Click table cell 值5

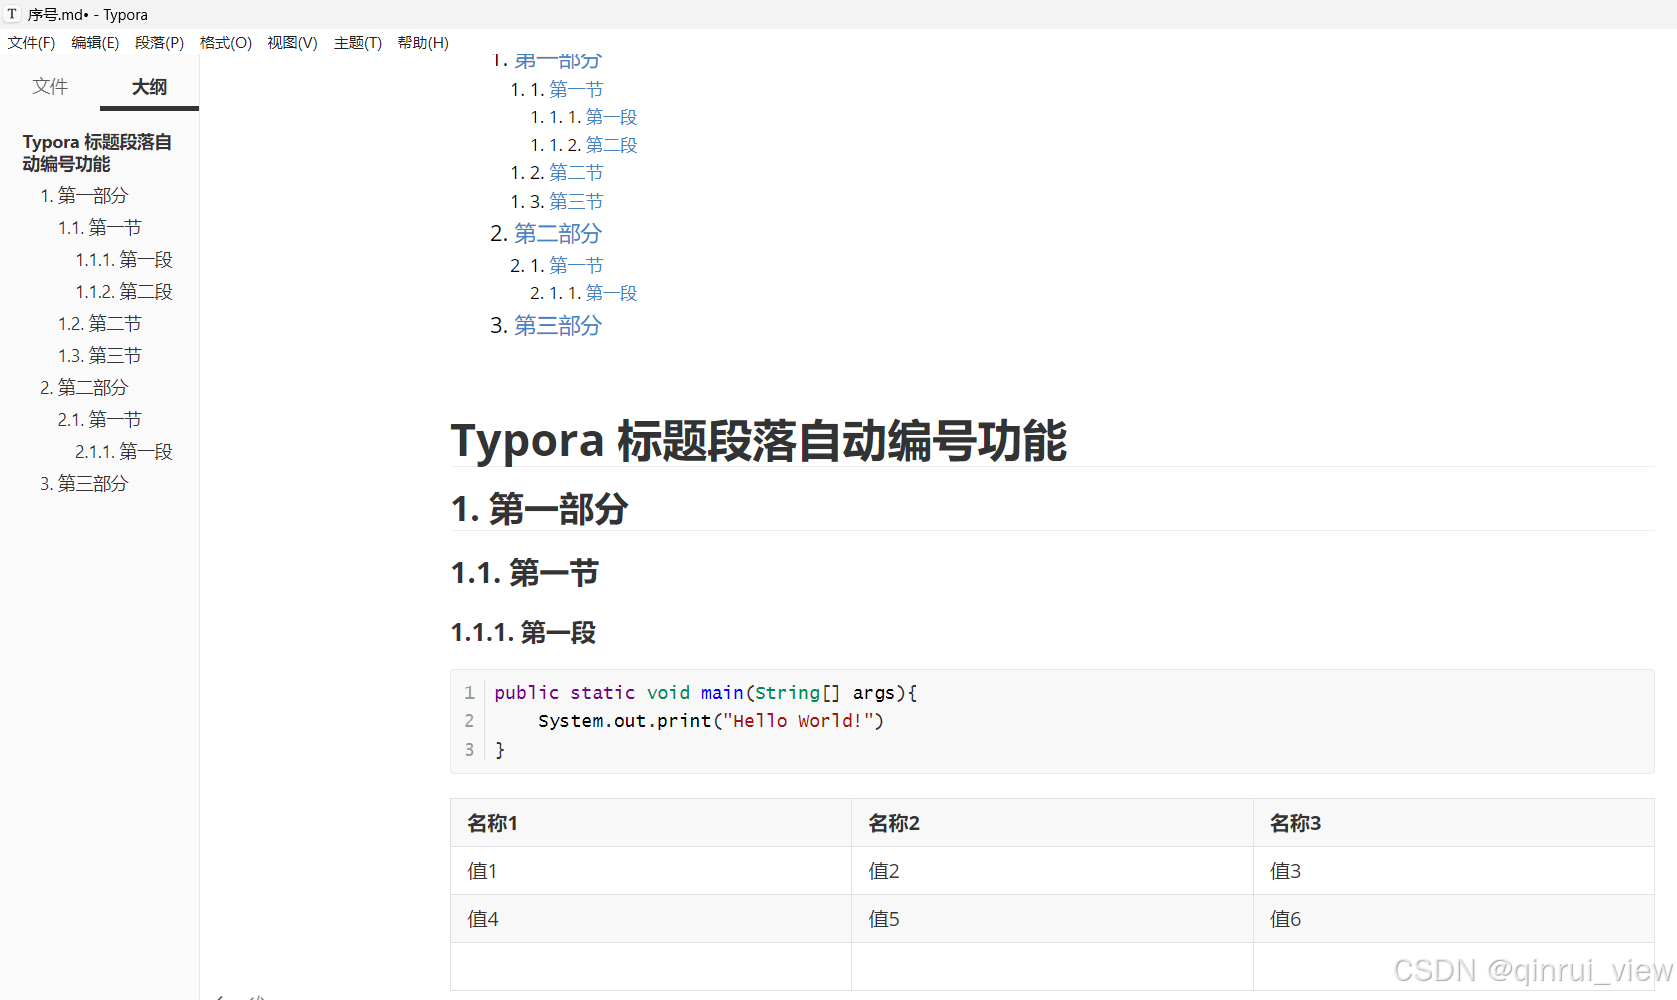1052,919
